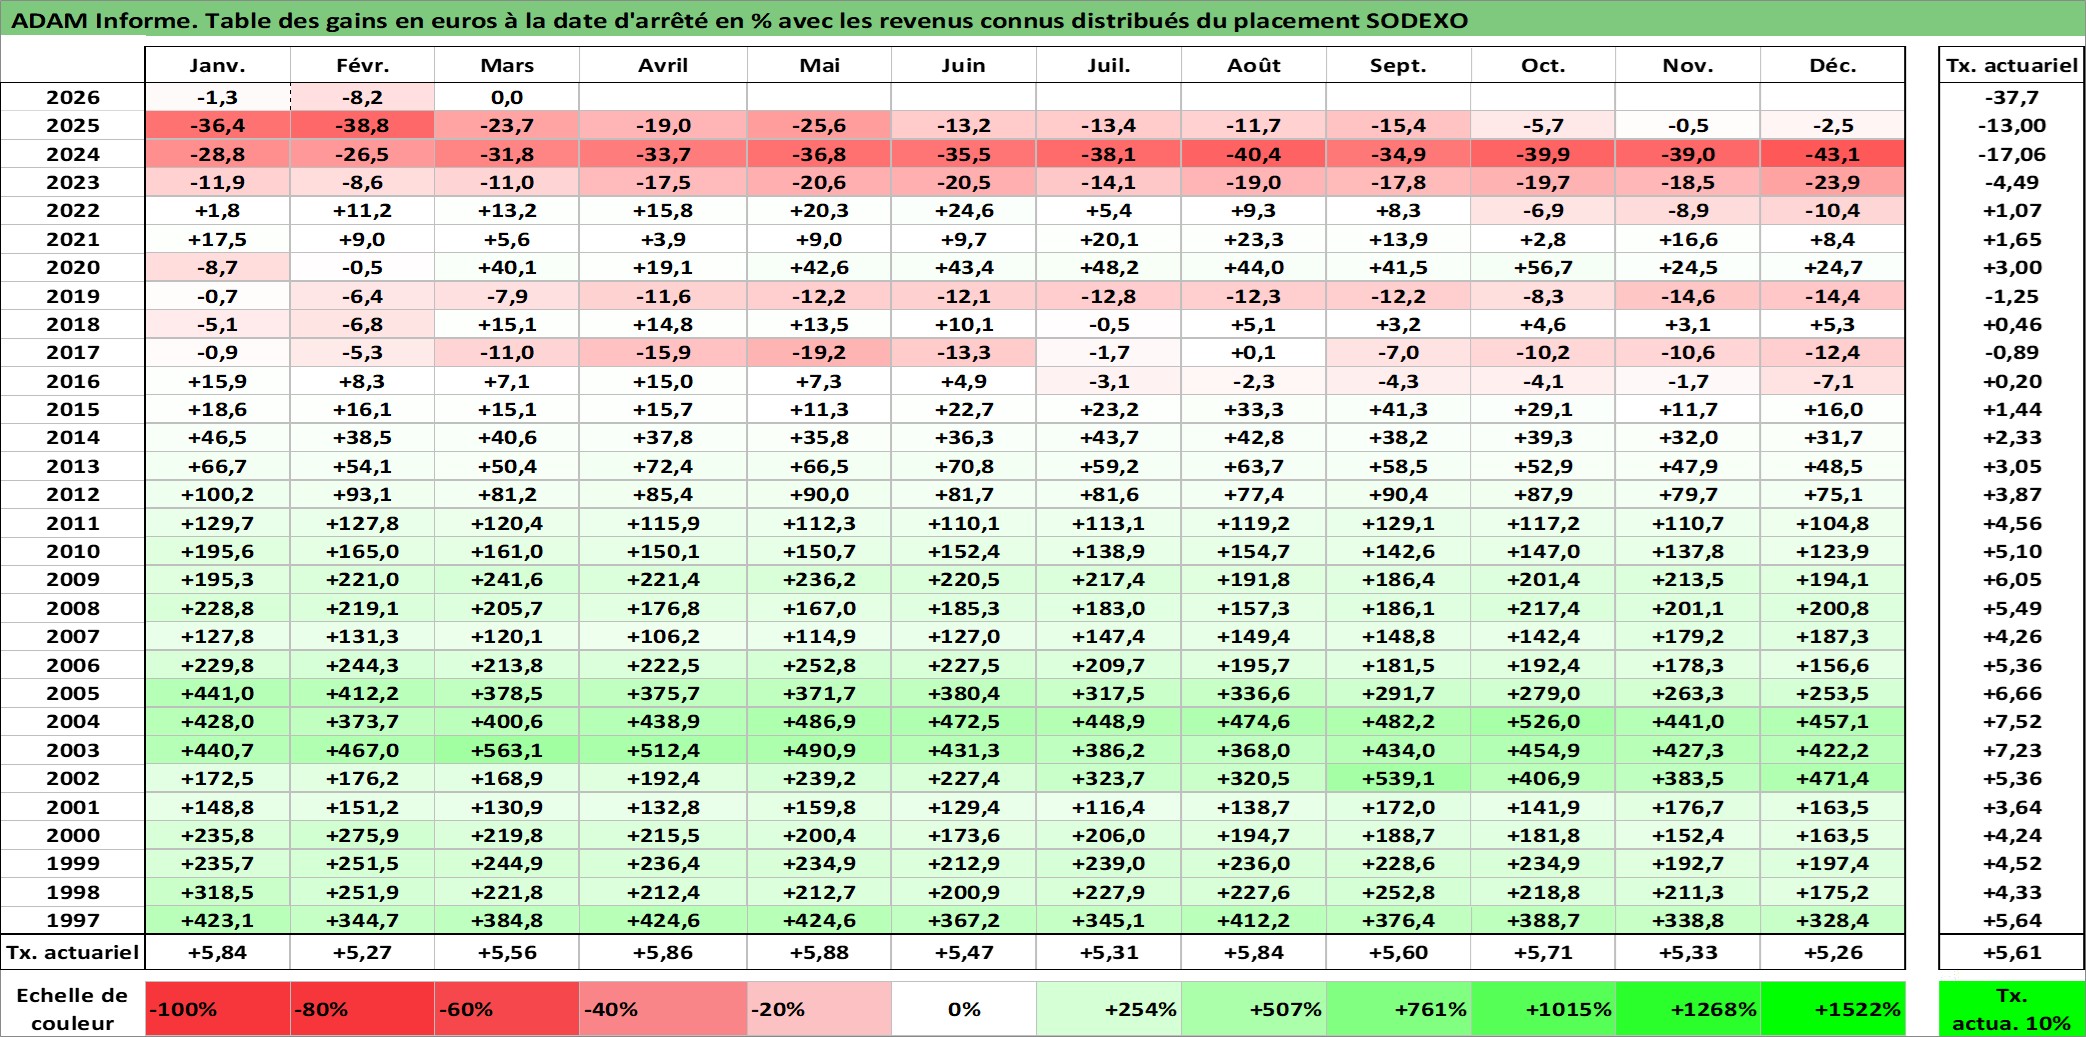This screenshot has width=2086, height=1037.
Task: Select the +5,88 Tx. actuariel for Mai
Action: point(819,952)
